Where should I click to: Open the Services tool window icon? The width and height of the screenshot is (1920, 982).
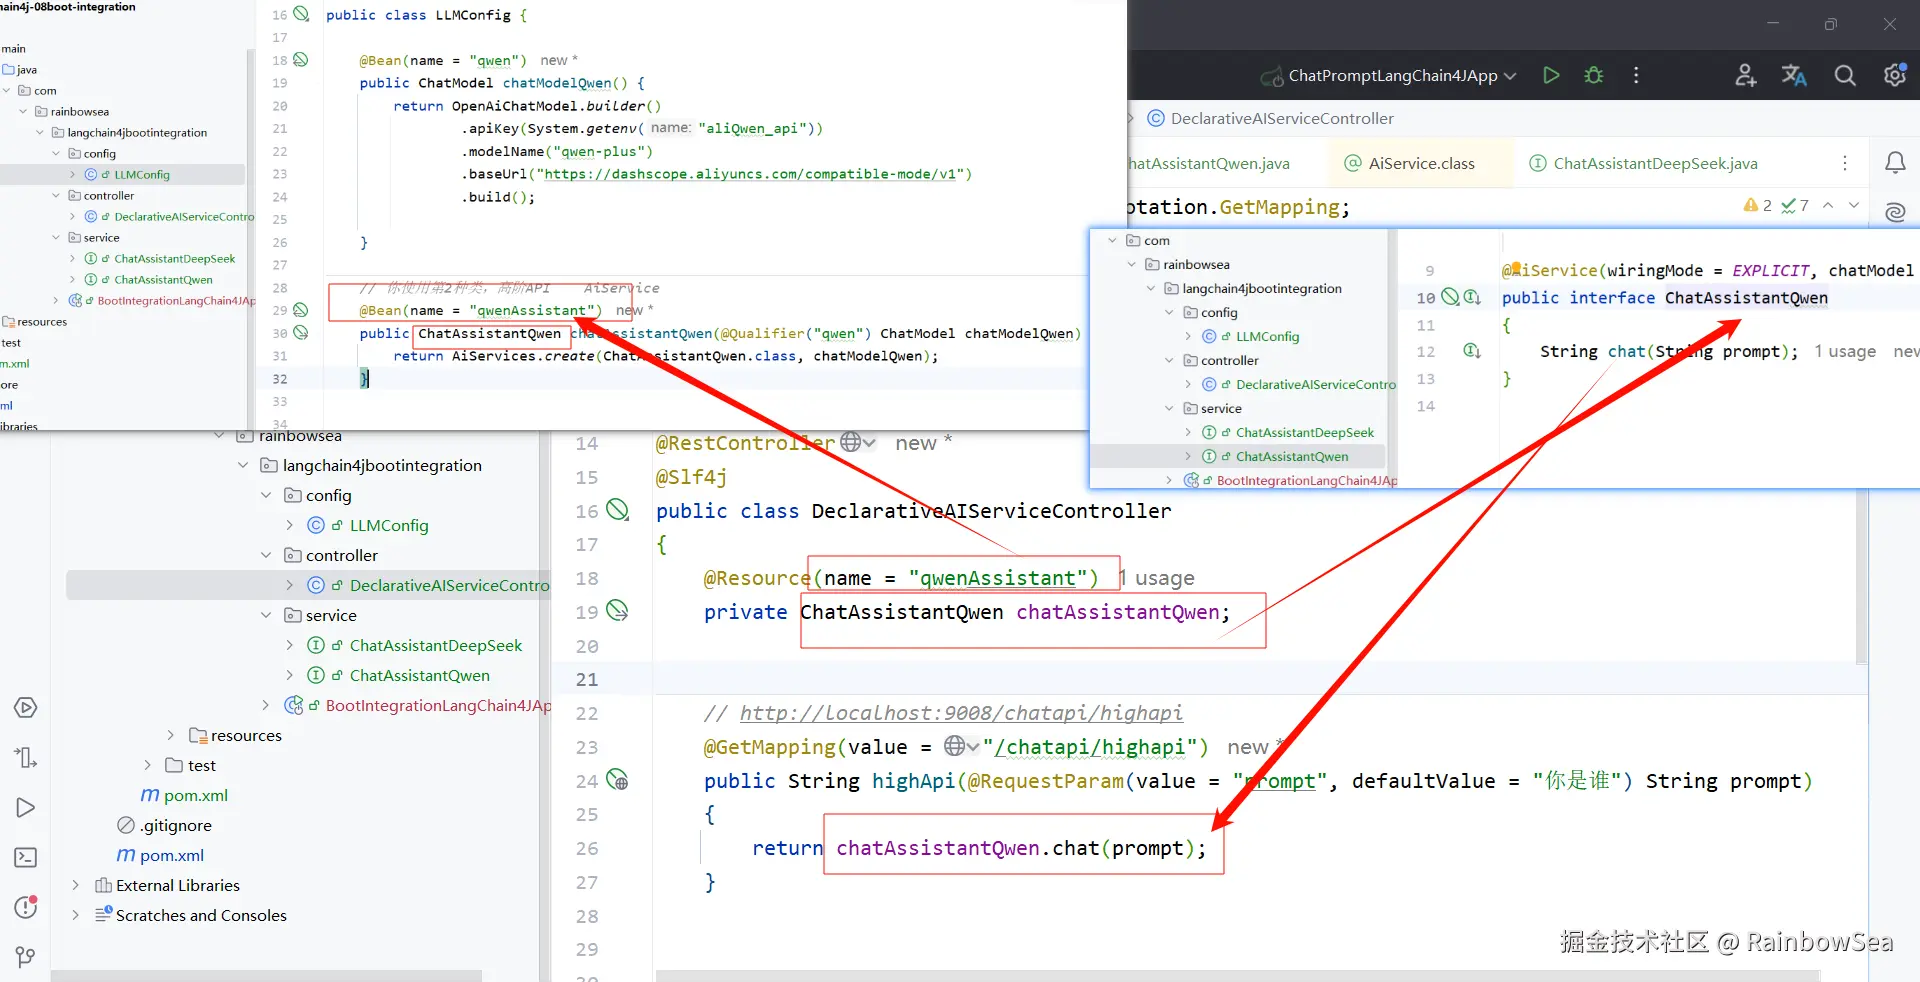click(x=26, y=708)
